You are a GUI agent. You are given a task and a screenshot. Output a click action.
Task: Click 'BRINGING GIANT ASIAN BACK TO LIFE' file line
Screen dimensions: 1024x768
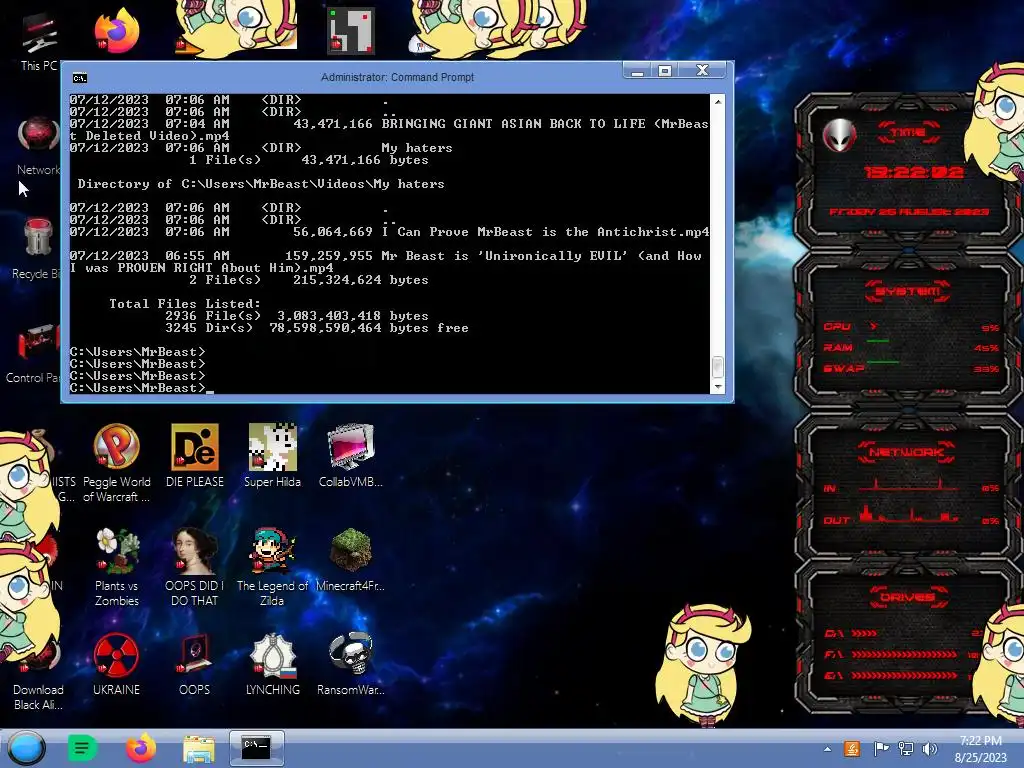(389, 130)
